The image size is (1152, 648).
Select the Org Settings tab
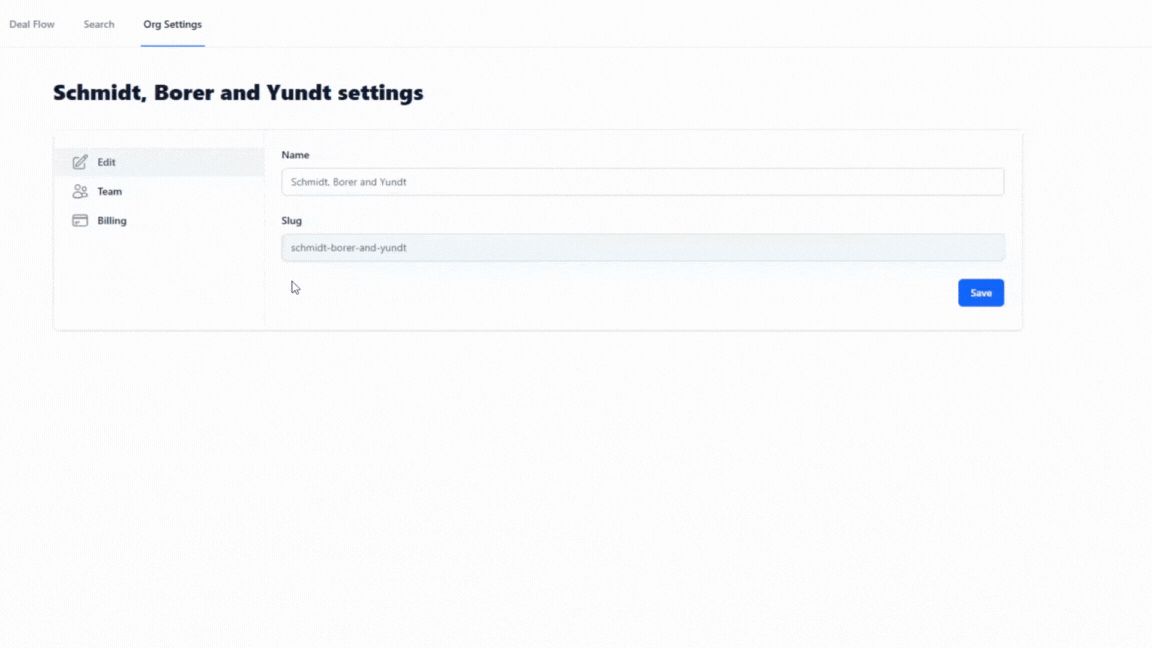173,24
